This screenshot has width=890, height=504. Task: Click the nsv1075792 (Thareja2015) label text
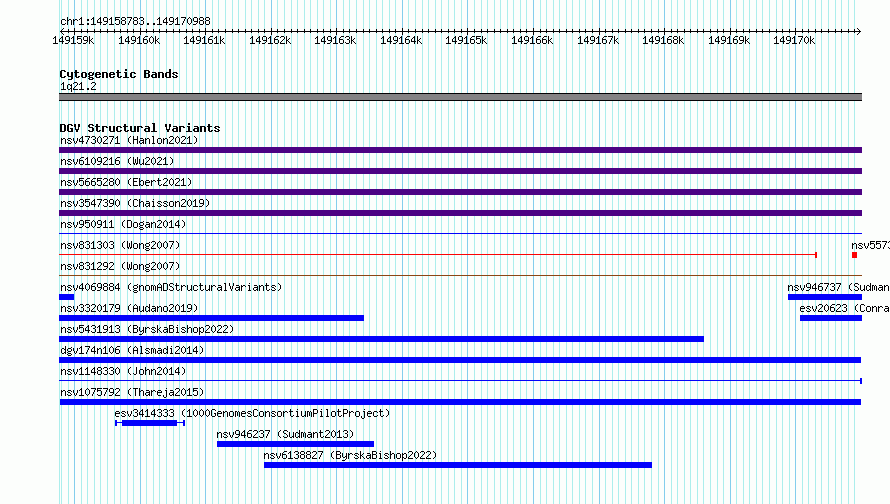[x=132, y=392]
